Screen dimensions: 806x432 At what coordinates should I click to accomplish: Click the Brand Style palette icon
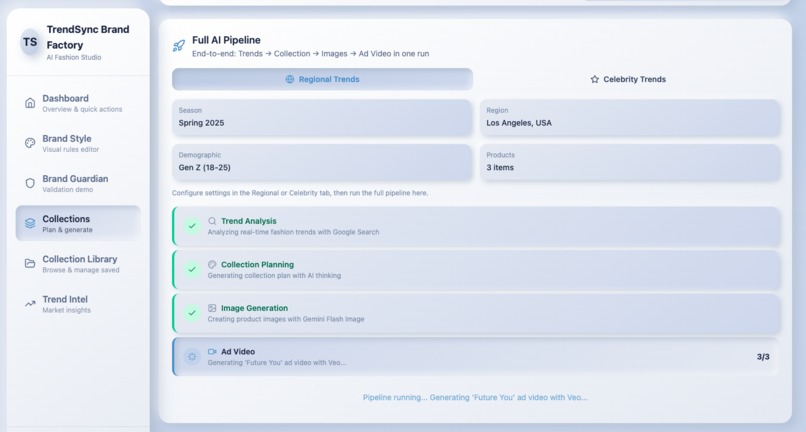point(30,143)
